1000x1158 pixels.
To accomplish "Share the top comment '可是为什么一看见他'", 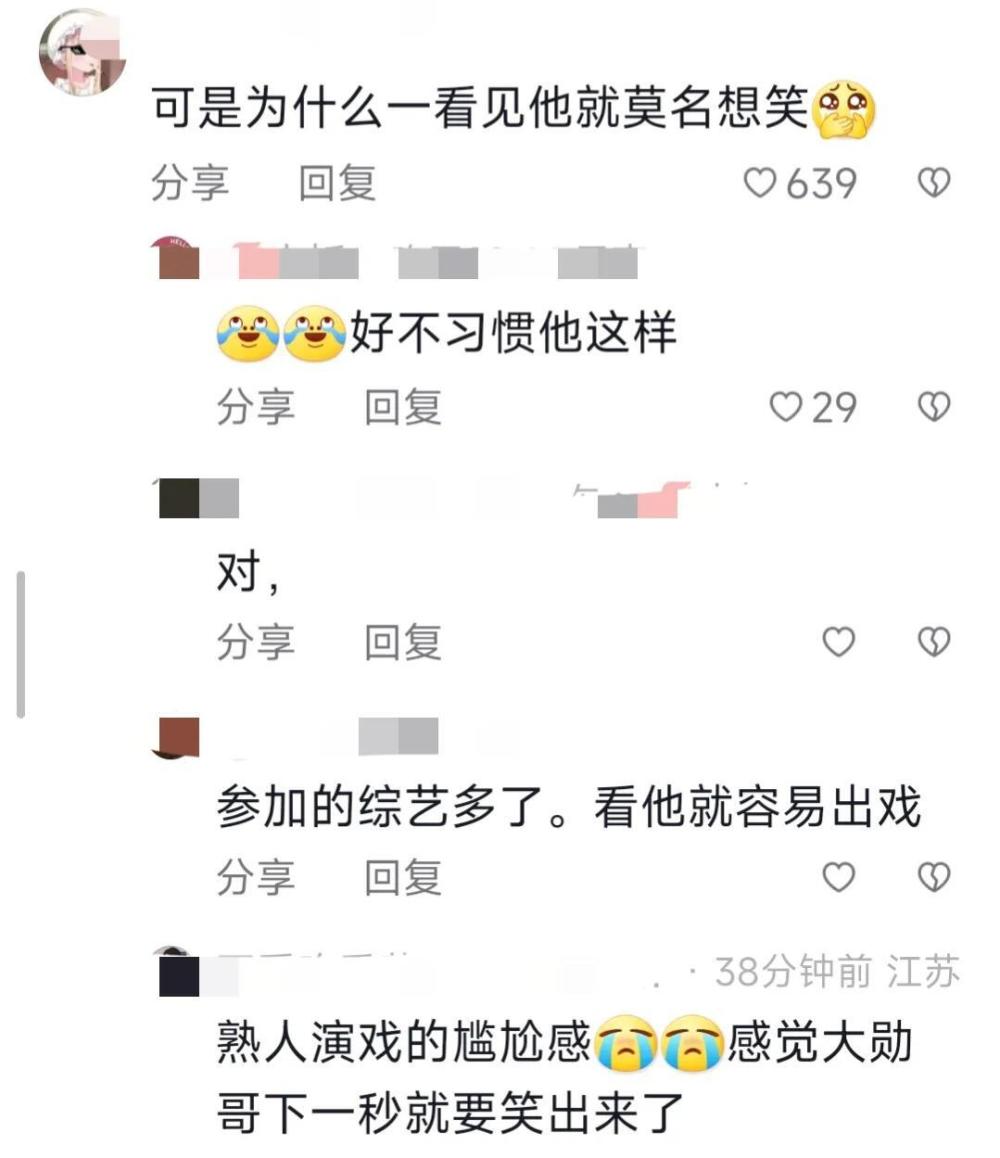I will 190,182.
